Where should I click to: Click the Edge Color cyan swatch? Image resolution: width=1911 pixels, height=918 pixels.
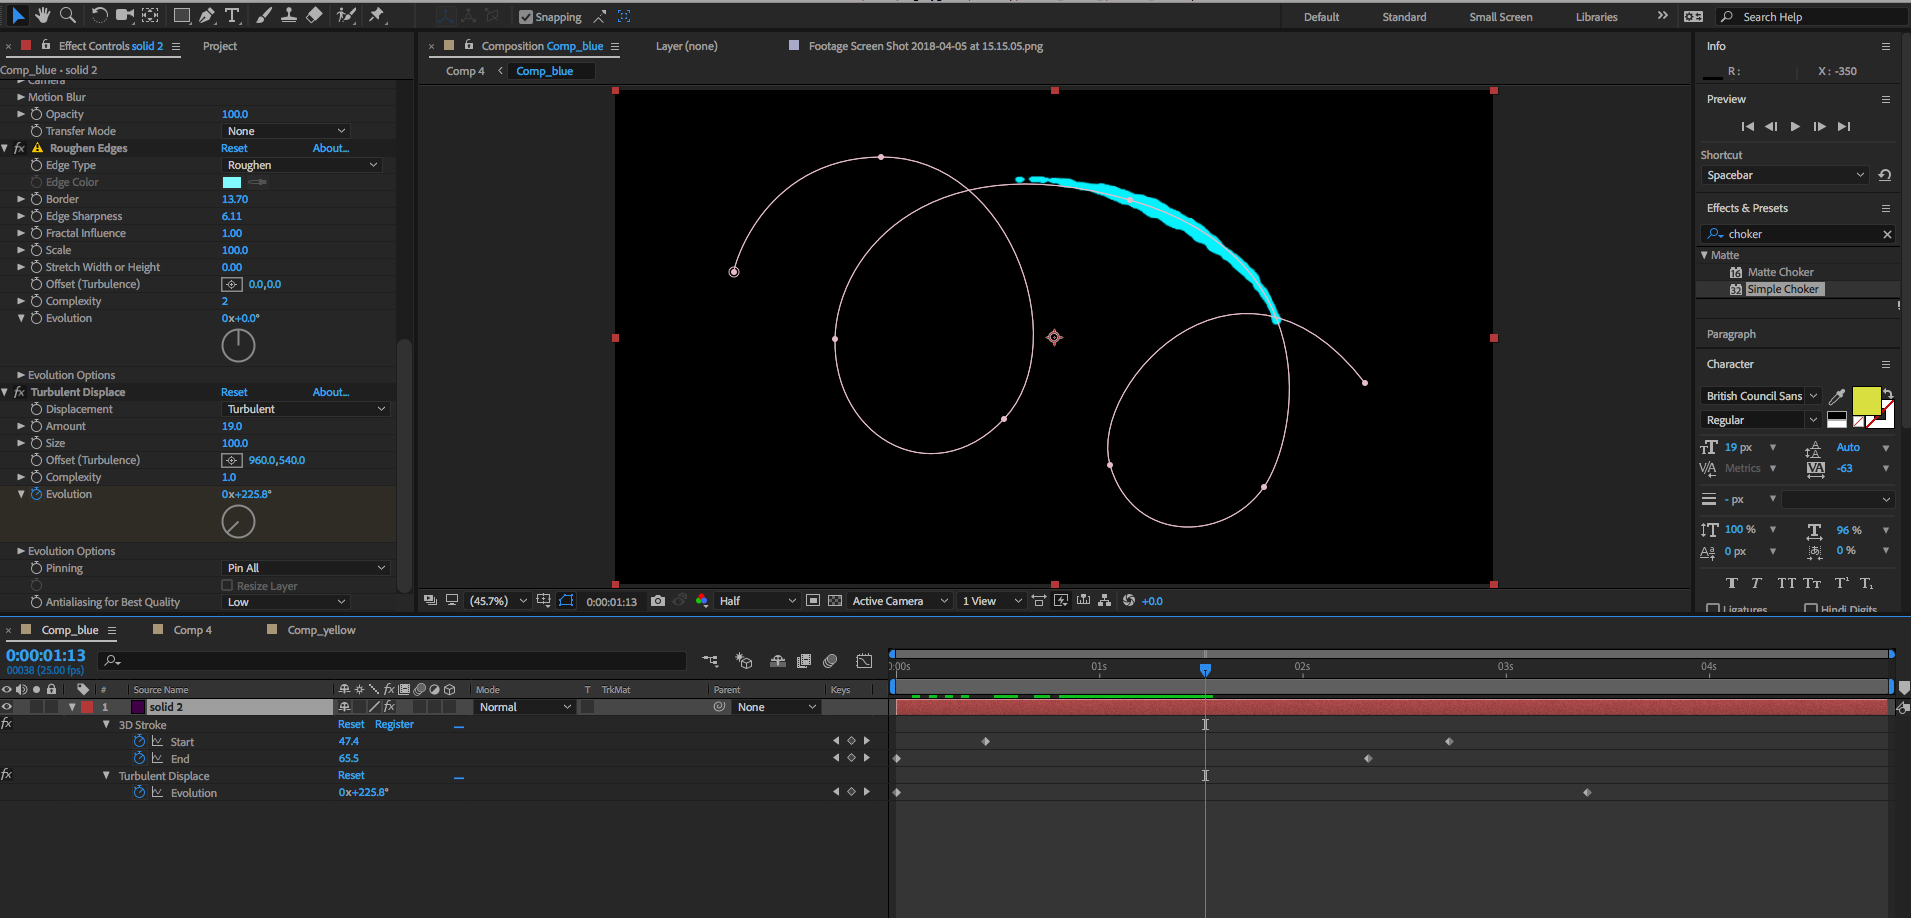[x=232, y=182]
